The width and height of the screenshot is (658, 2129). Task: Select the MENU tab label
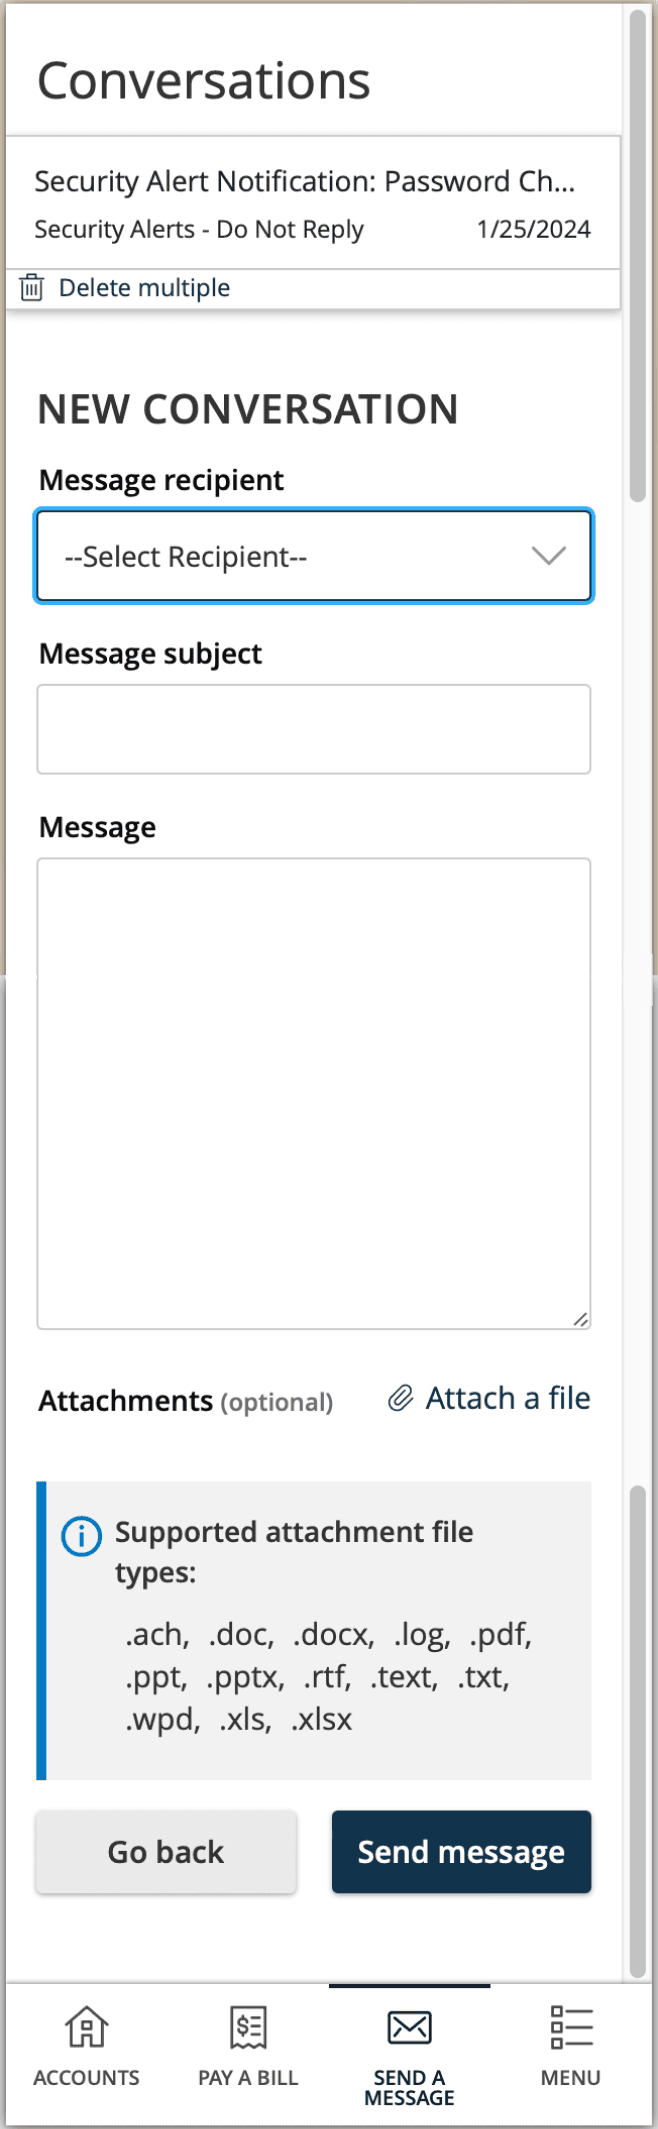click(x=571, y=2078)
